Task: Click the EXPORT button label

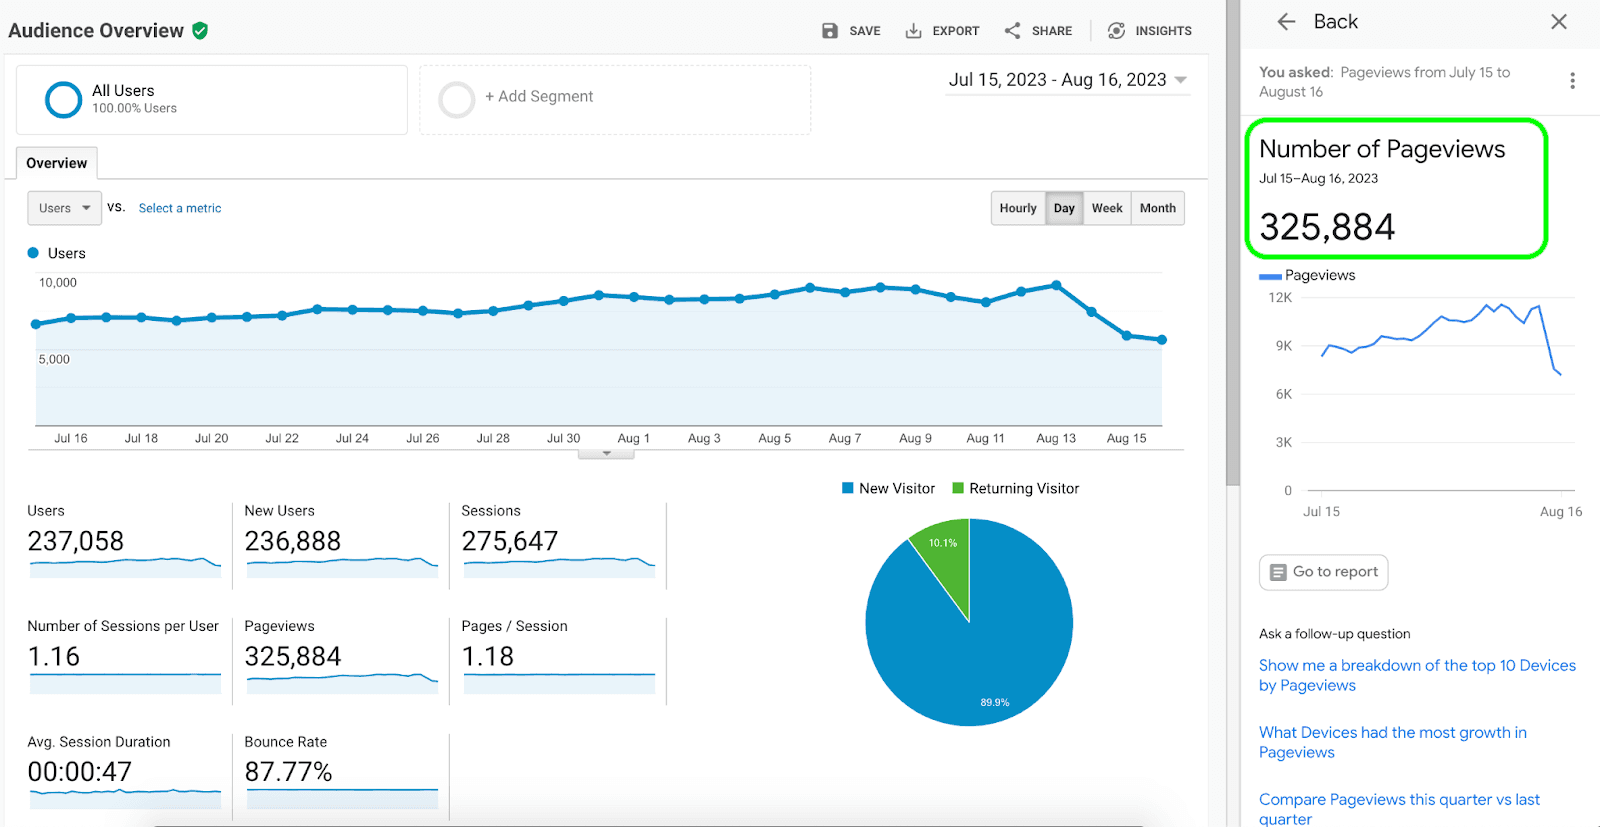Action: click(x=956, y=31)
